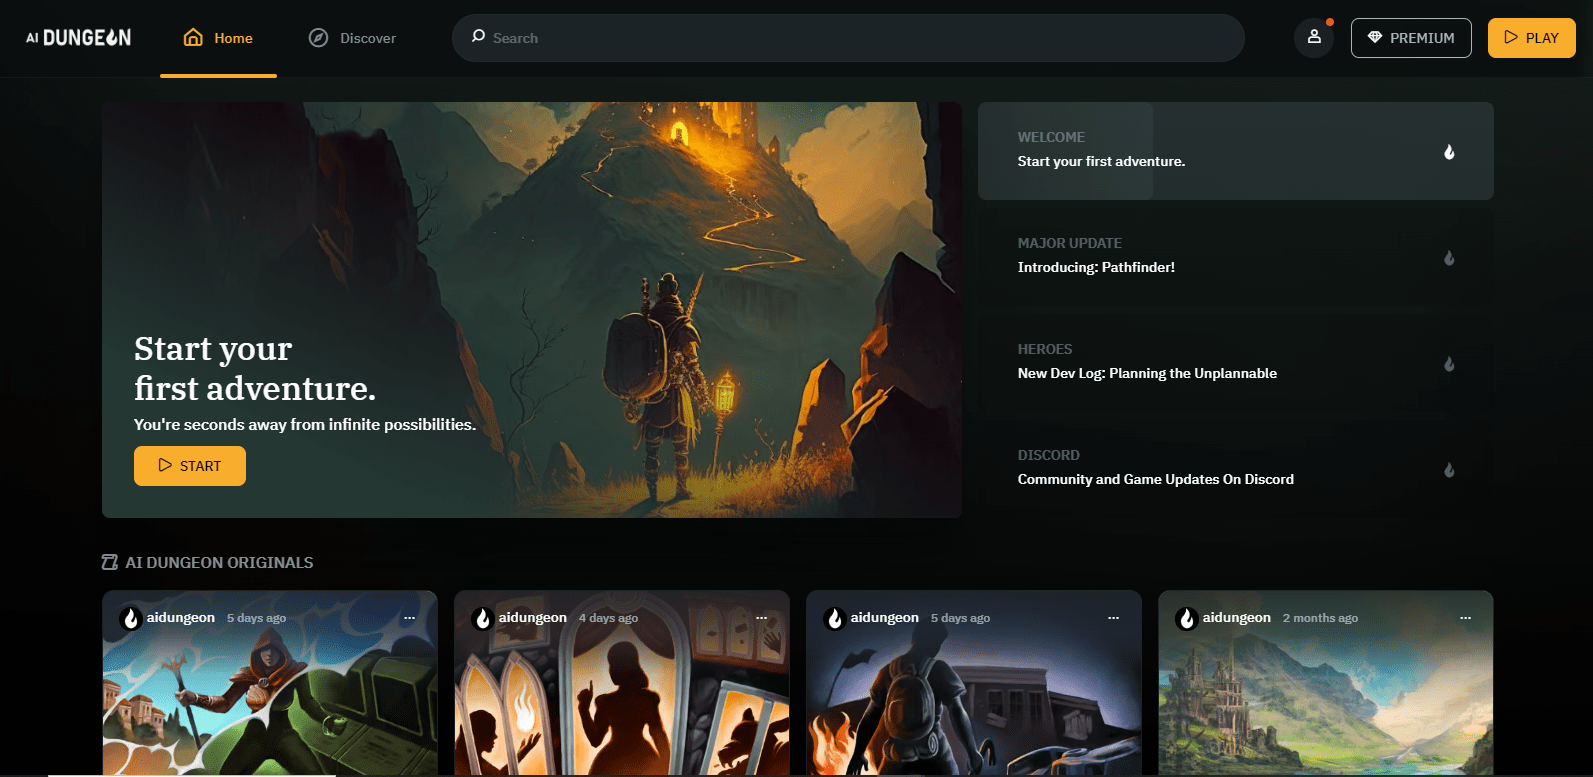The image size is (1593, 777).
Task: Click the play triangle icon in Play button
Action: point(1511,37)
